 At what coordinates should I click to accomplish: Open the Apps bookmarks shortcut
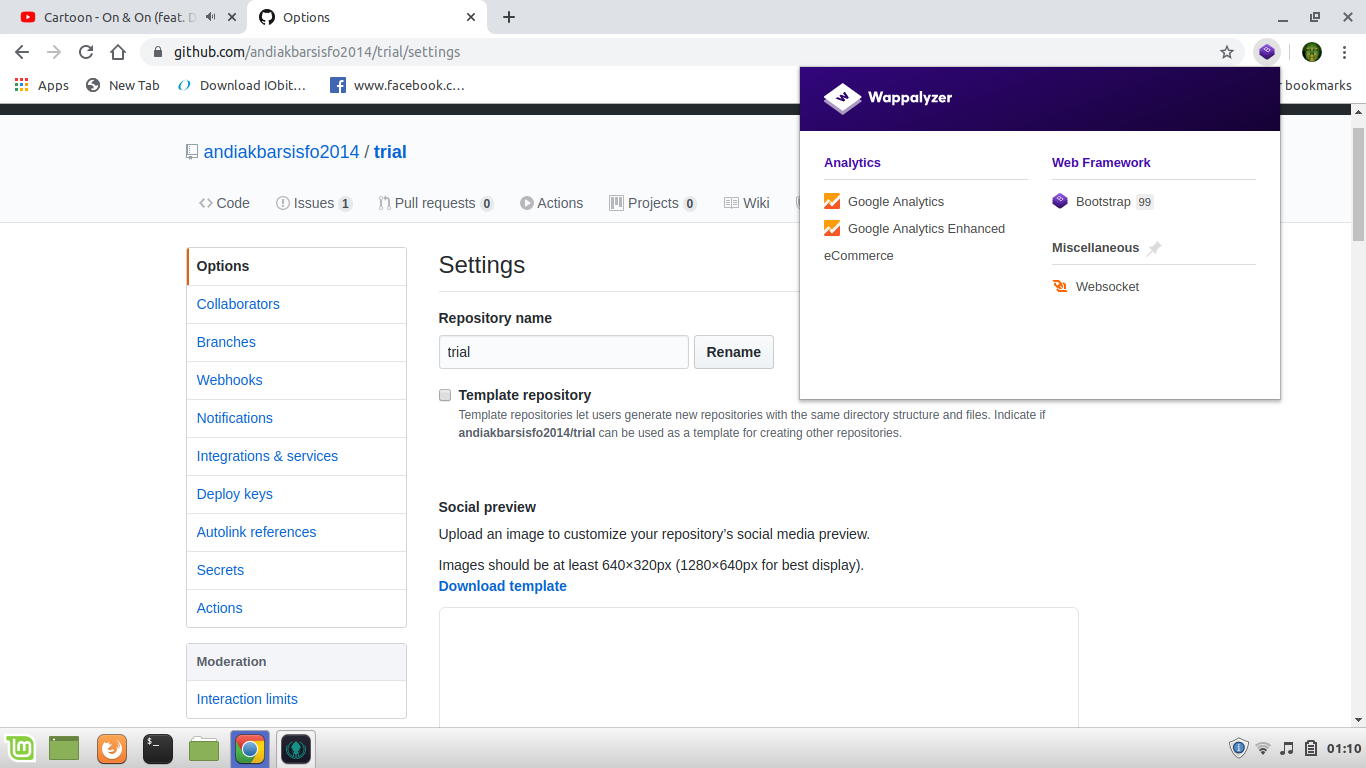click(42, 85)
